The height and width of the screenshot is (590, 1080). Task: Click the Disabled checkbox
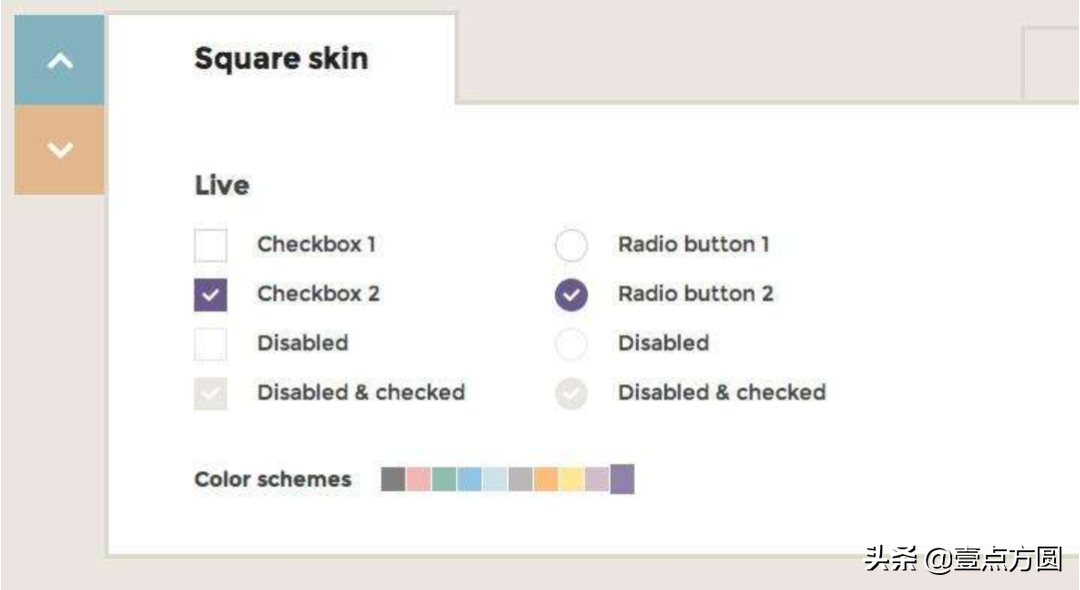pos(210,344)
